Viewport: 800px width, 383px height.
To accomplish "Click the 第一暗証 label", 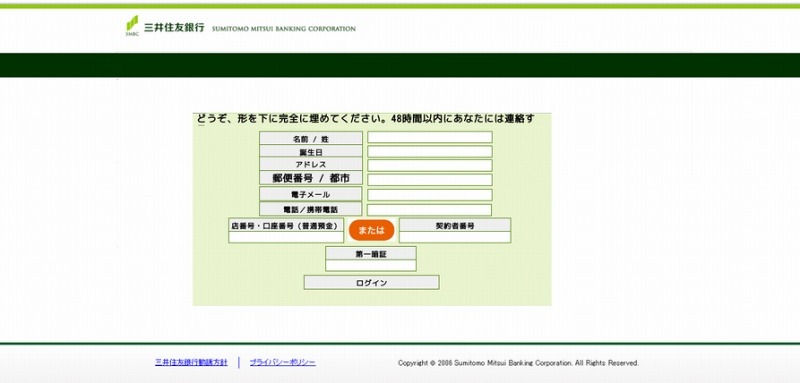I will 370,253.
